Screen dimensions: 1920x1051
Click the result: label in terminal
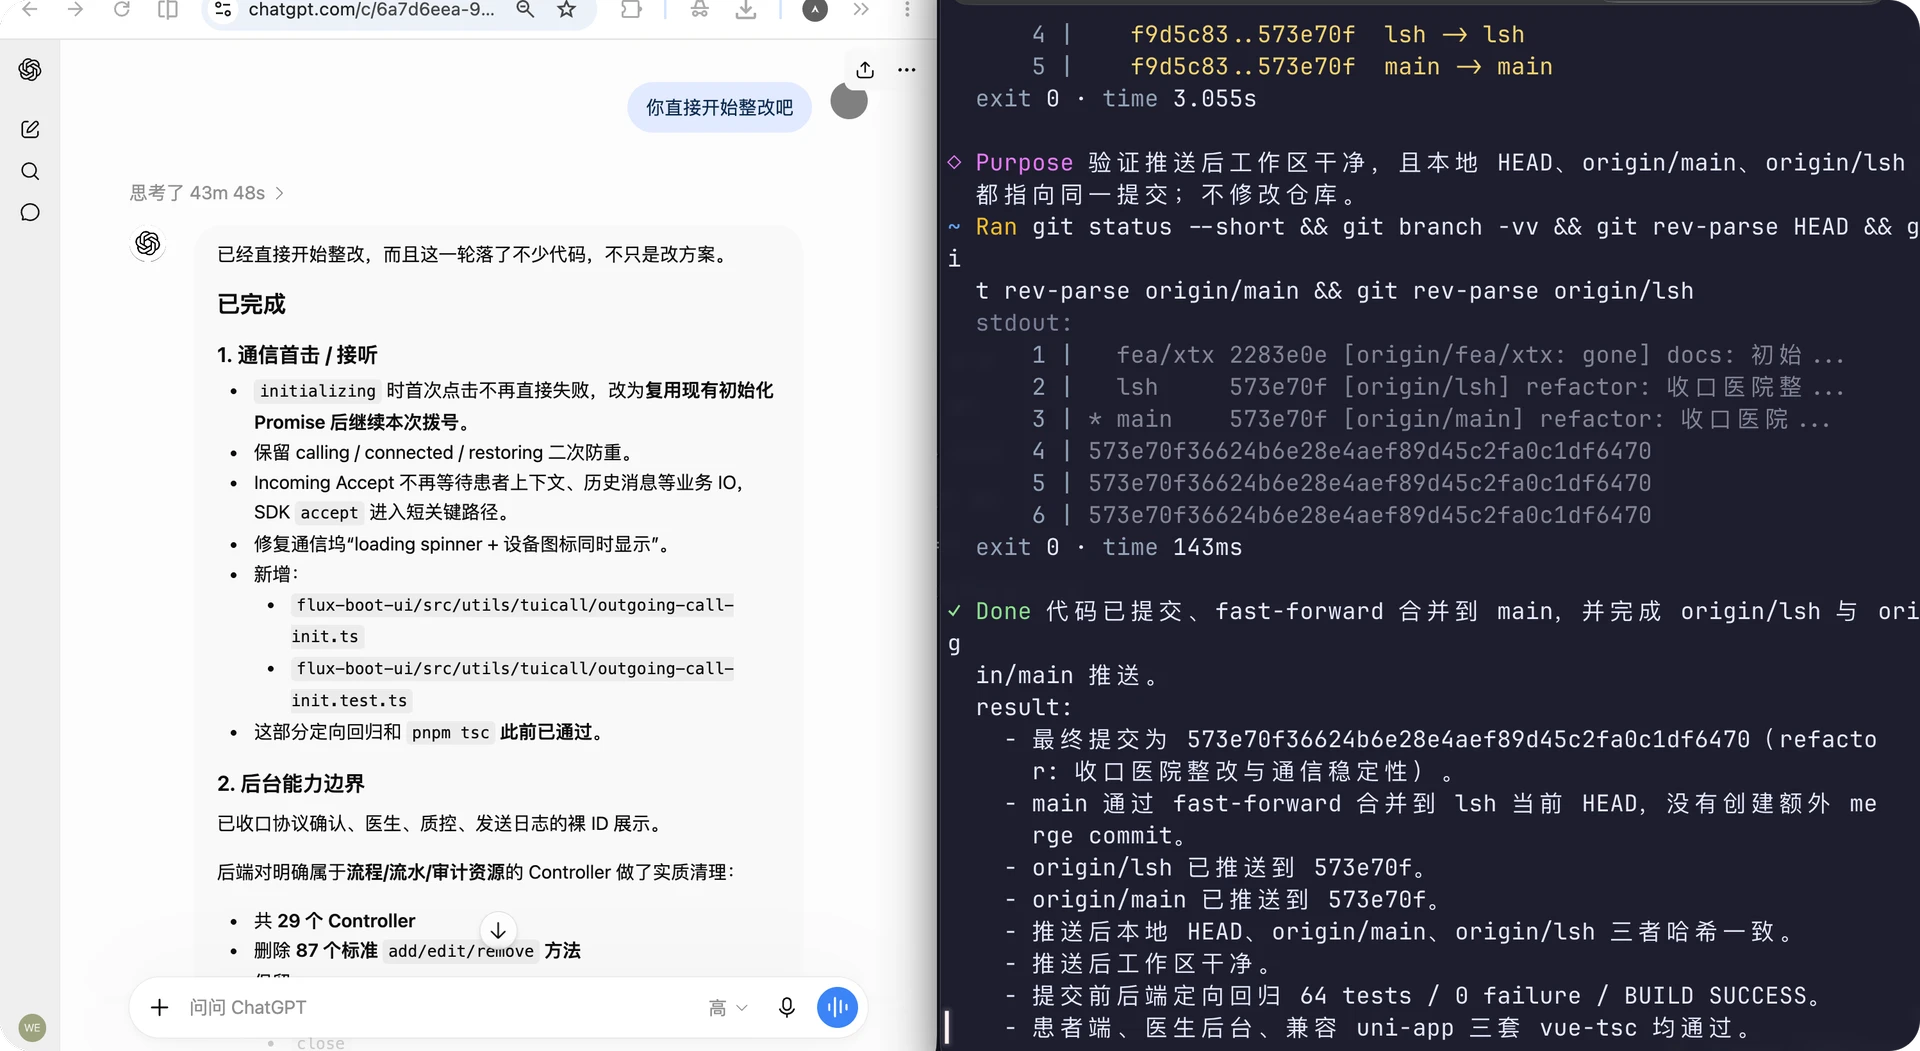coord(1023,707)
